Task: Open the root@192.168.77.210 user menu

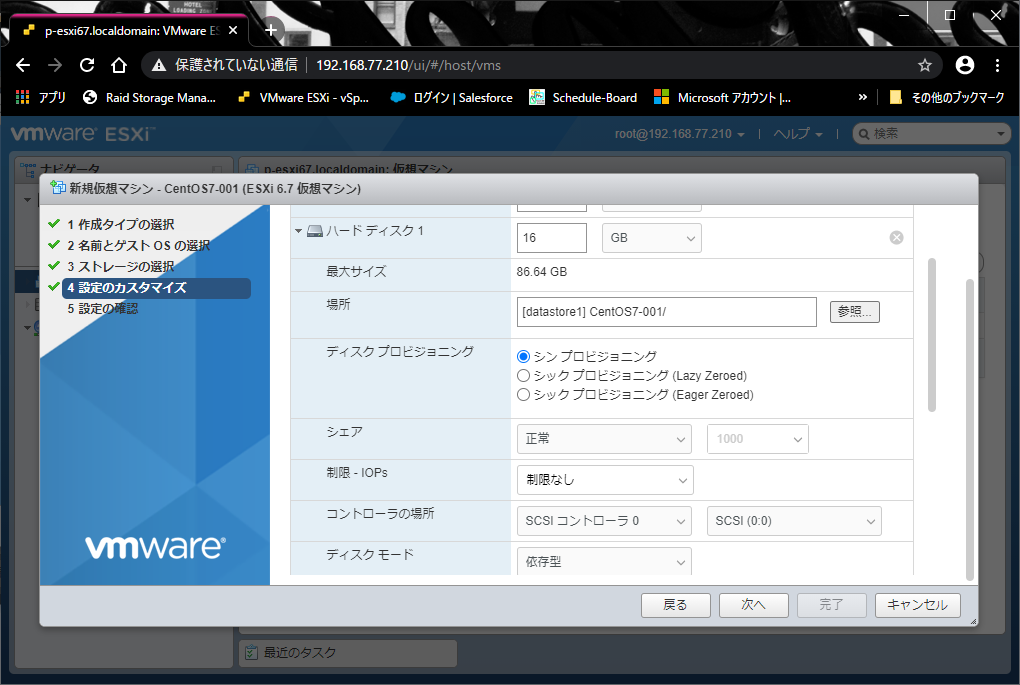Action: [x=679, y=134]
